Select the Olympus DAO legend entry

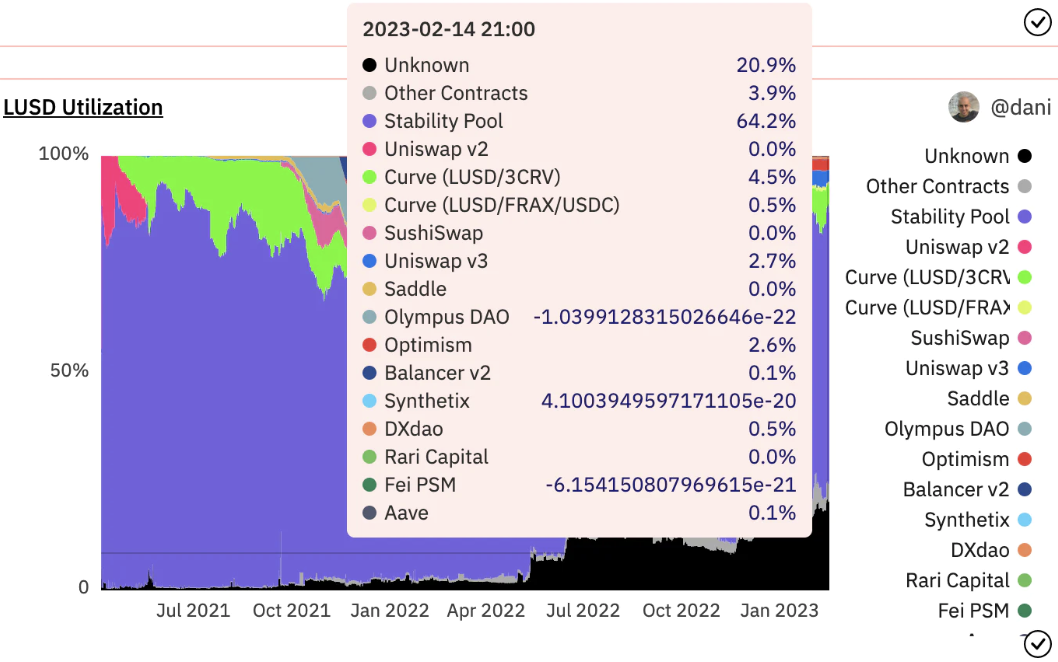pyautogui.click(x=947, y=429)
